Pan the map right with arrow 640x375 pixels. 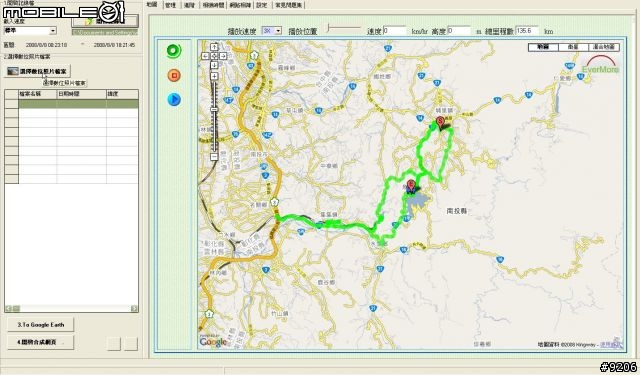[223, 56]
